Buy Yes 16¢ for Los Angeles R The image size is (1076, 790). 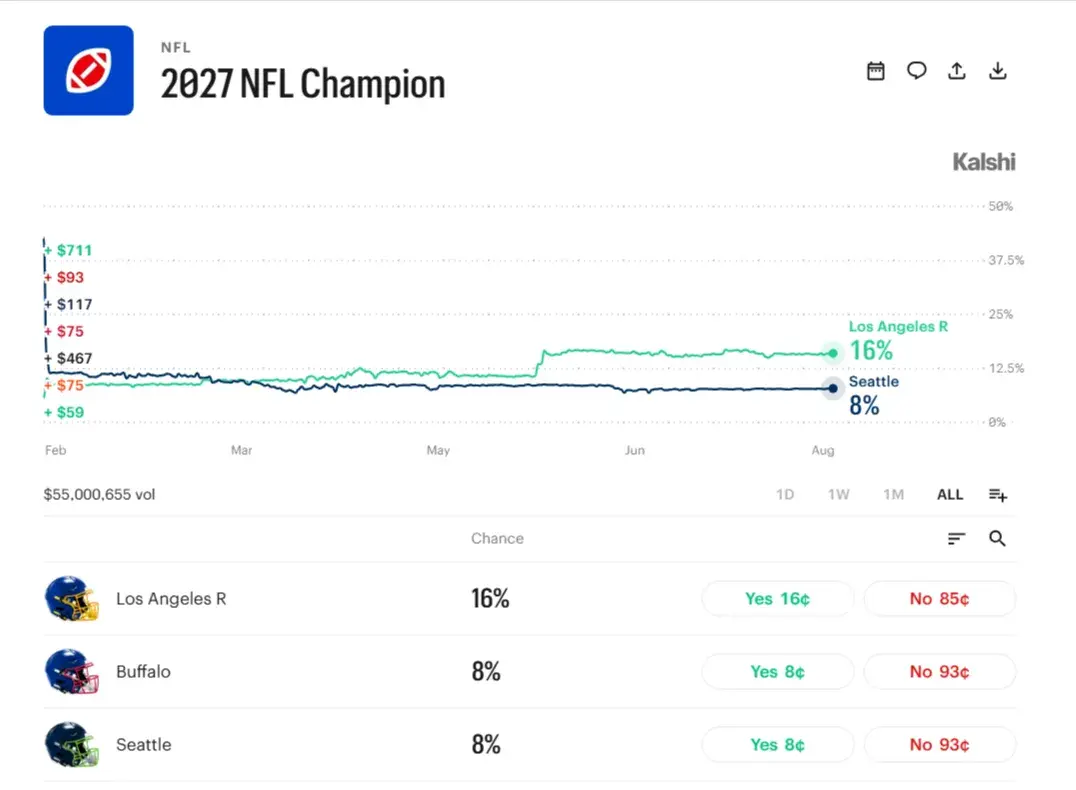click(x=777, y=599)
